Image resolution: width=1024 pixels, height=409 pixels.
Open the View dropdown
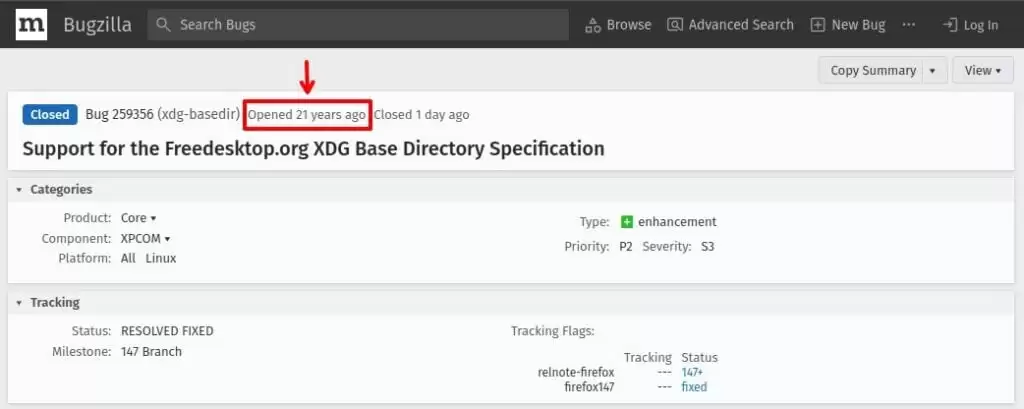[983, 71]
